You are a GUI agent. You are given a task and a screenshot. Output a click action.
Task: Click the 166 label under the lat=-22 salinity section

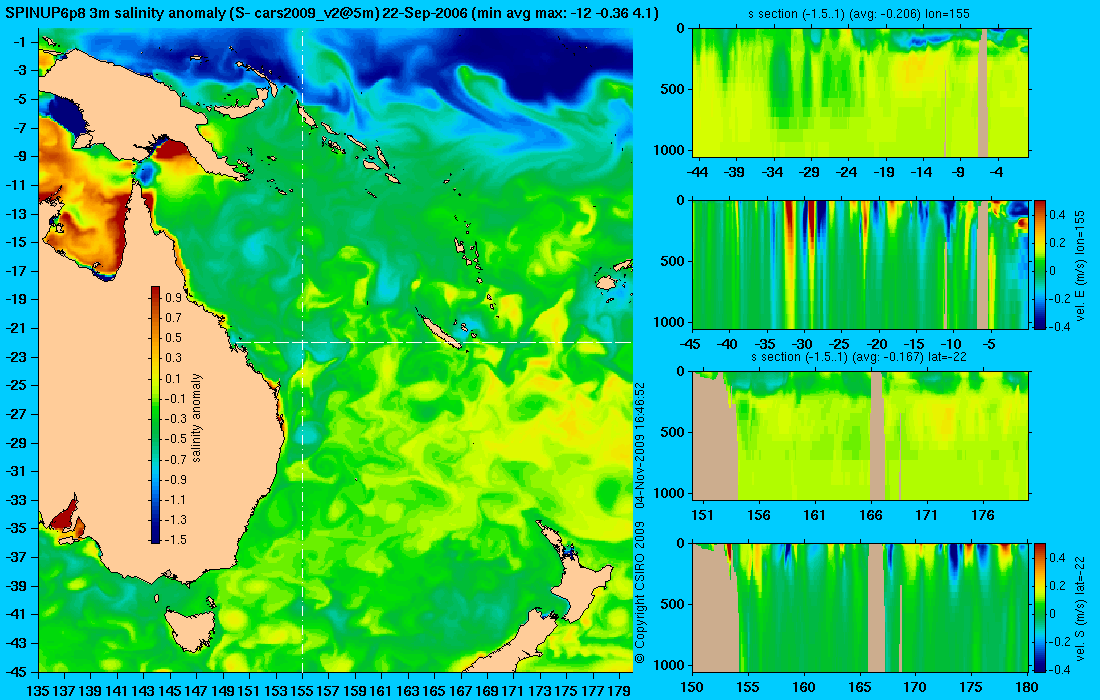pos(871,516)
